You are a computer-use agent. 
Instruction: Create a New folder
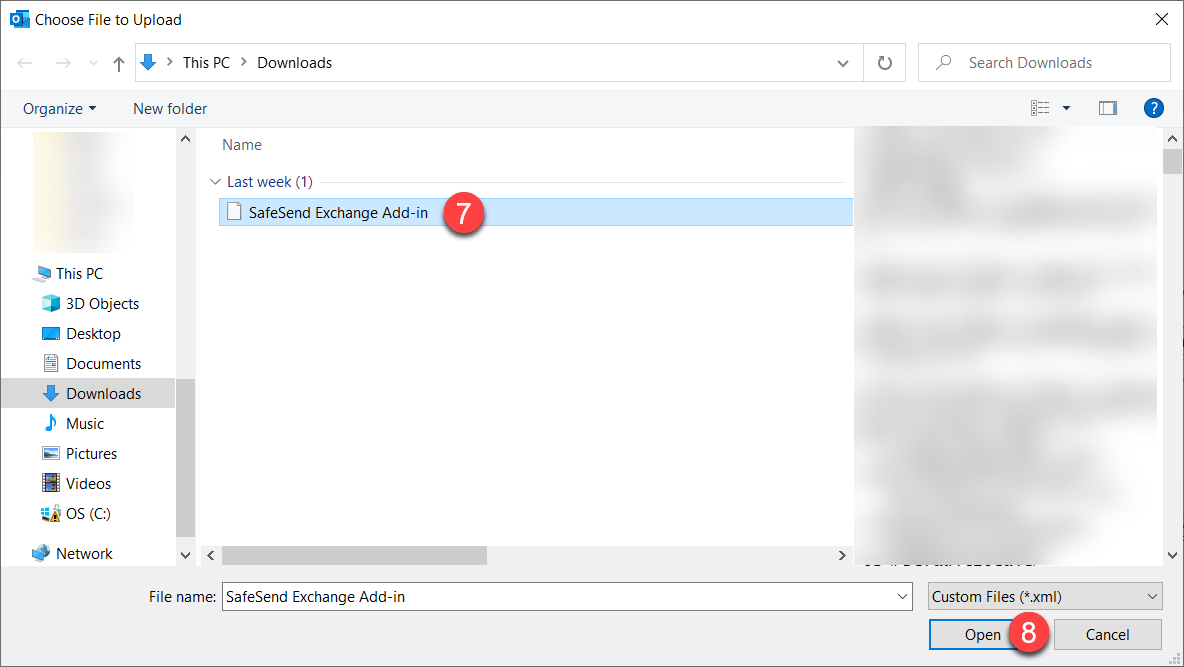(170, 109)
